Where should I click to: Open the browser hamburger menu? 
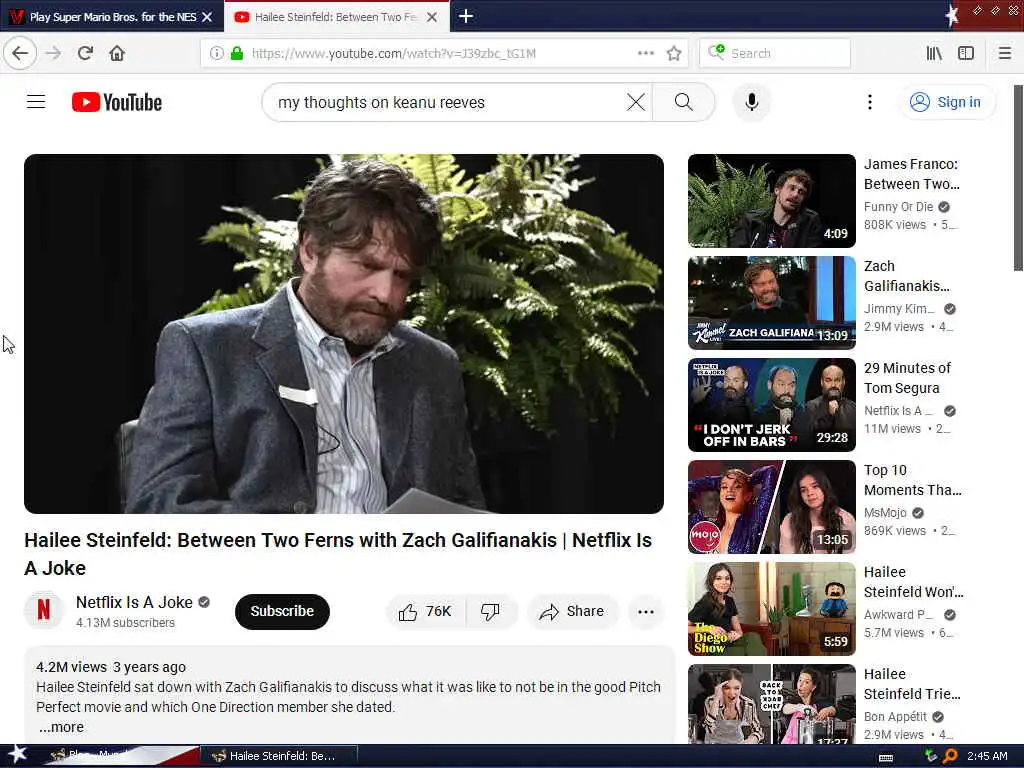pyautogui.click(x=1005, y=53)
